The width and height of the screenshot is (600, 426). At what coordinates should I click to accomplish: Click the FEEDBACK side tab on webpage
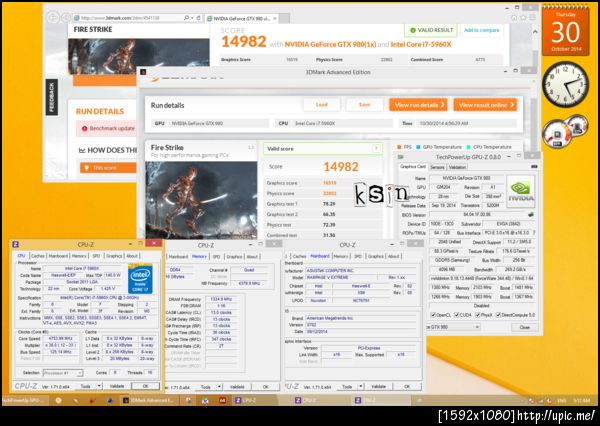[52, 97]
